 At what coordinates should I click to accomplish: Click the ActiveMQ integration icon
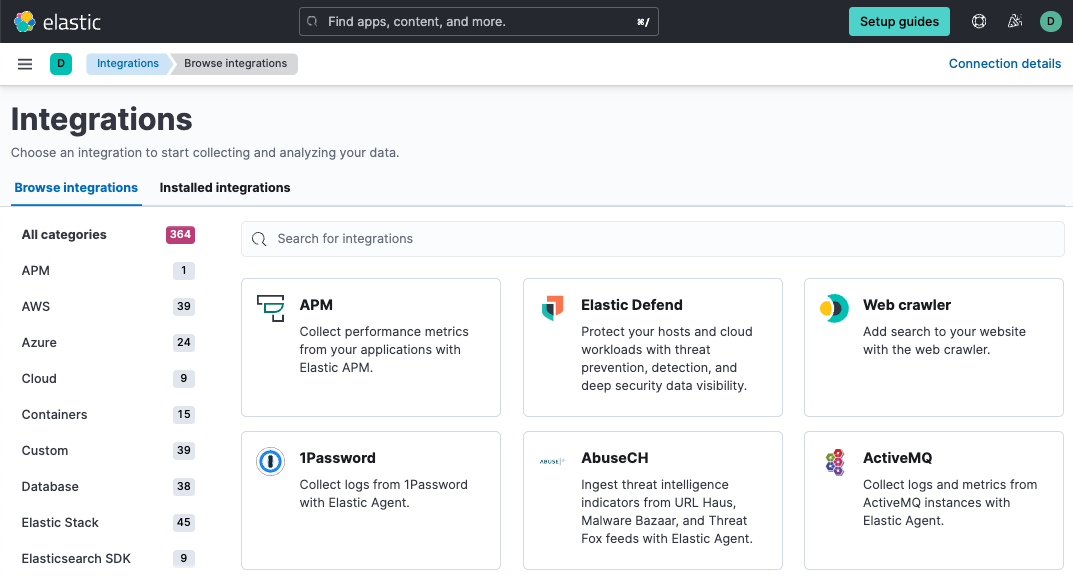click(833, 462)
